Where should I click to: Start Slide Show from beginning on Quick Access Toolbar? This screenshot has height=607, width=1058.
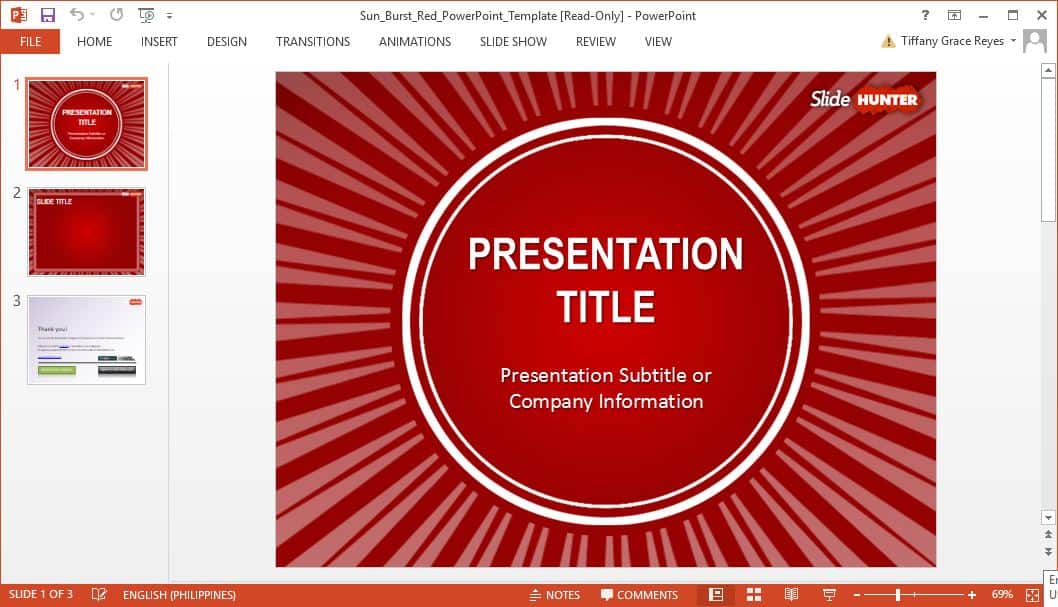(145, 15)
